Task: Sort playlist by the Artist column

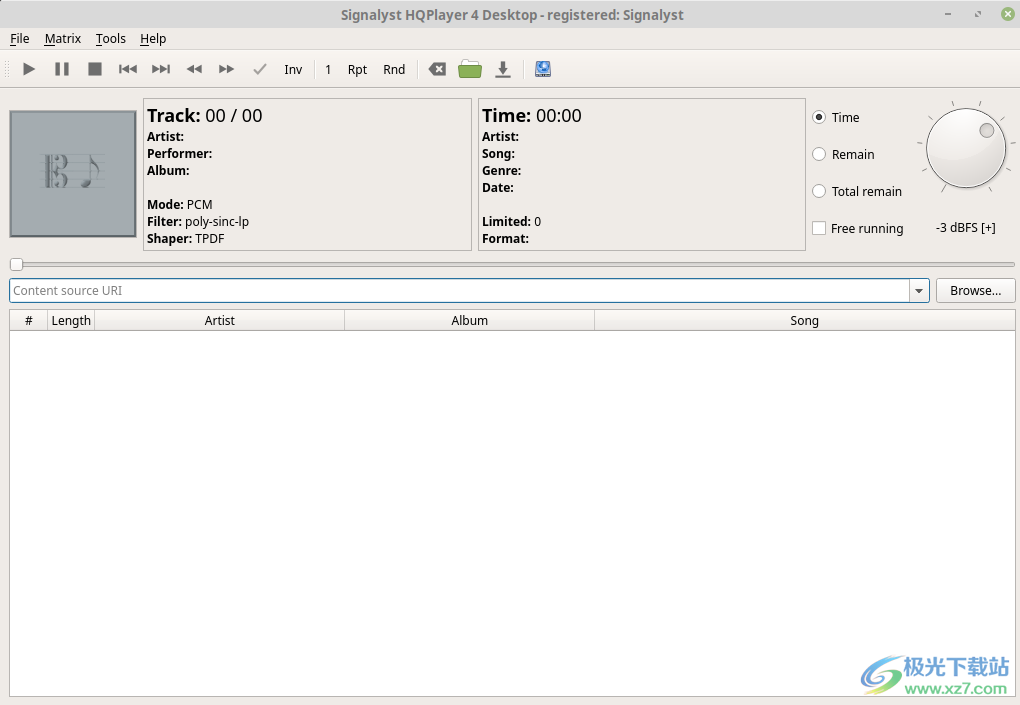Action: click(220, 321)
